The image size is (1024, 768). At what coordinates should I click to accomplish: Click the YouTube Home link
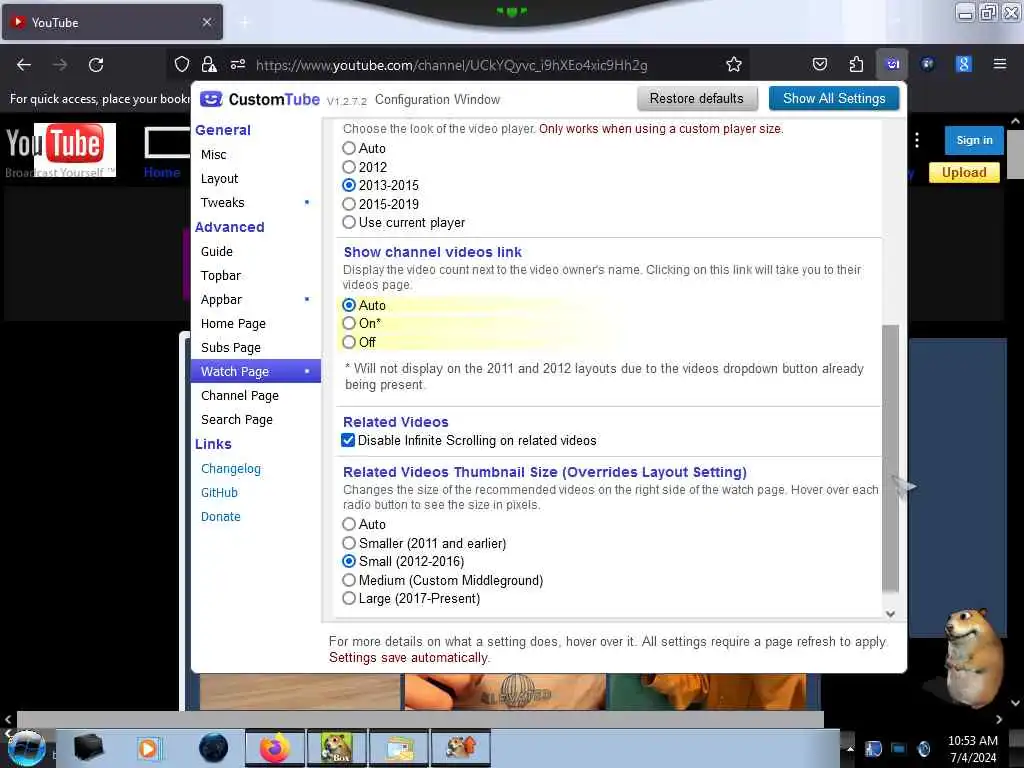(x=162, y=172)
